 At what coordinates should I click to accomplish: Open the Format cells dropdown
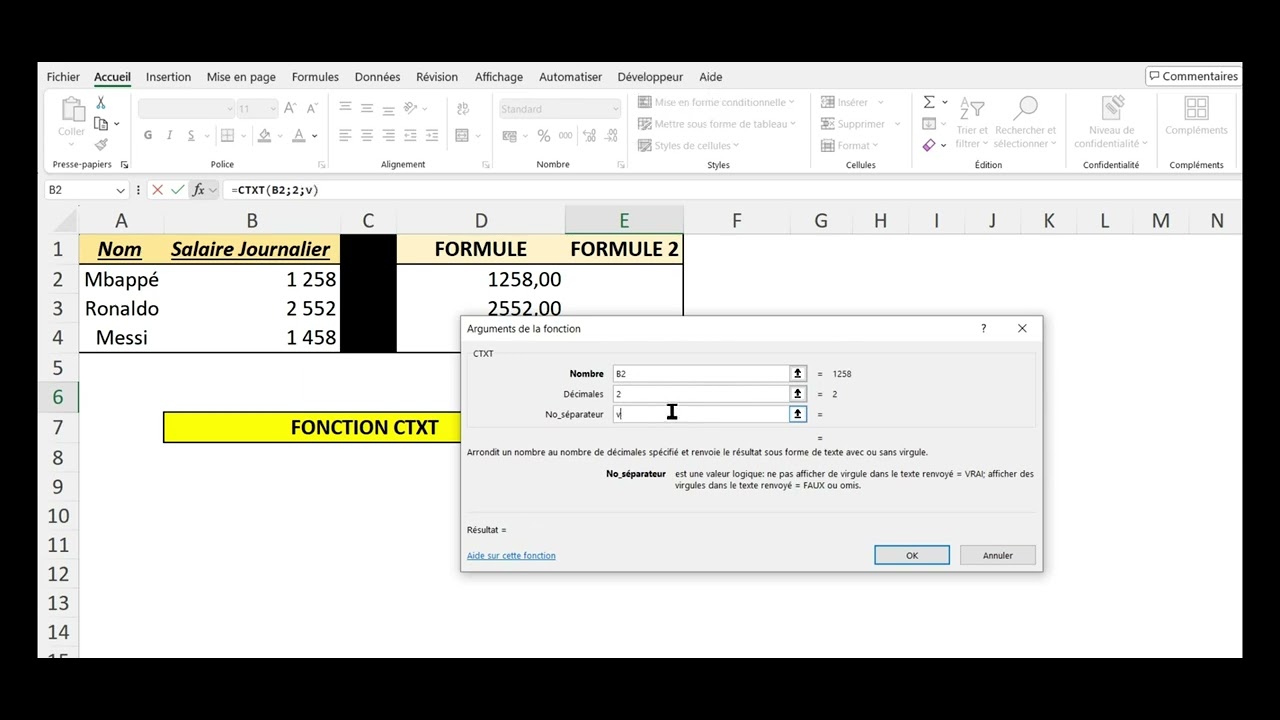tap(850, 146)
